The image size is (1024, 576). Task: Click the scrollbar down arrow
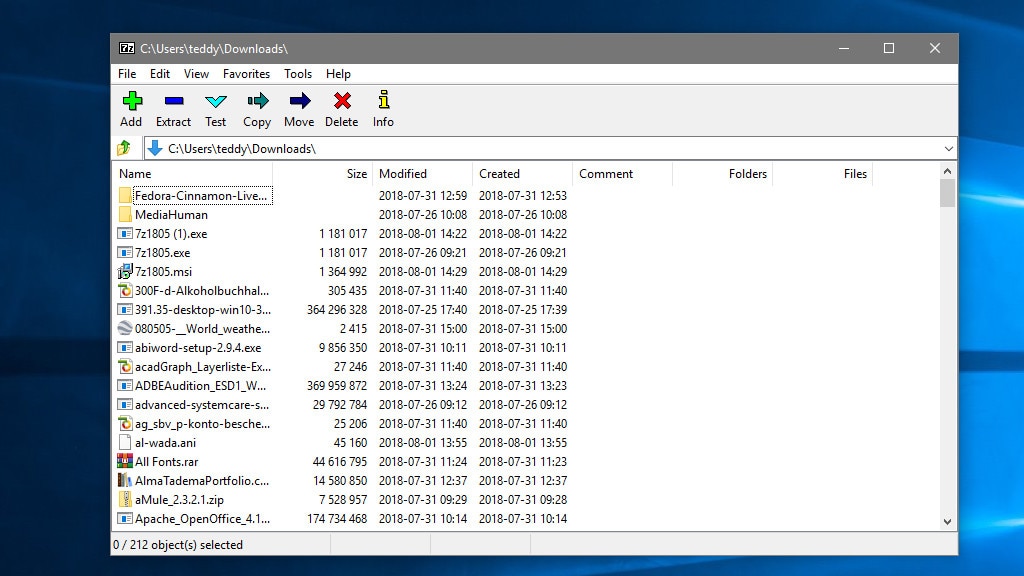tap(947, 522)
